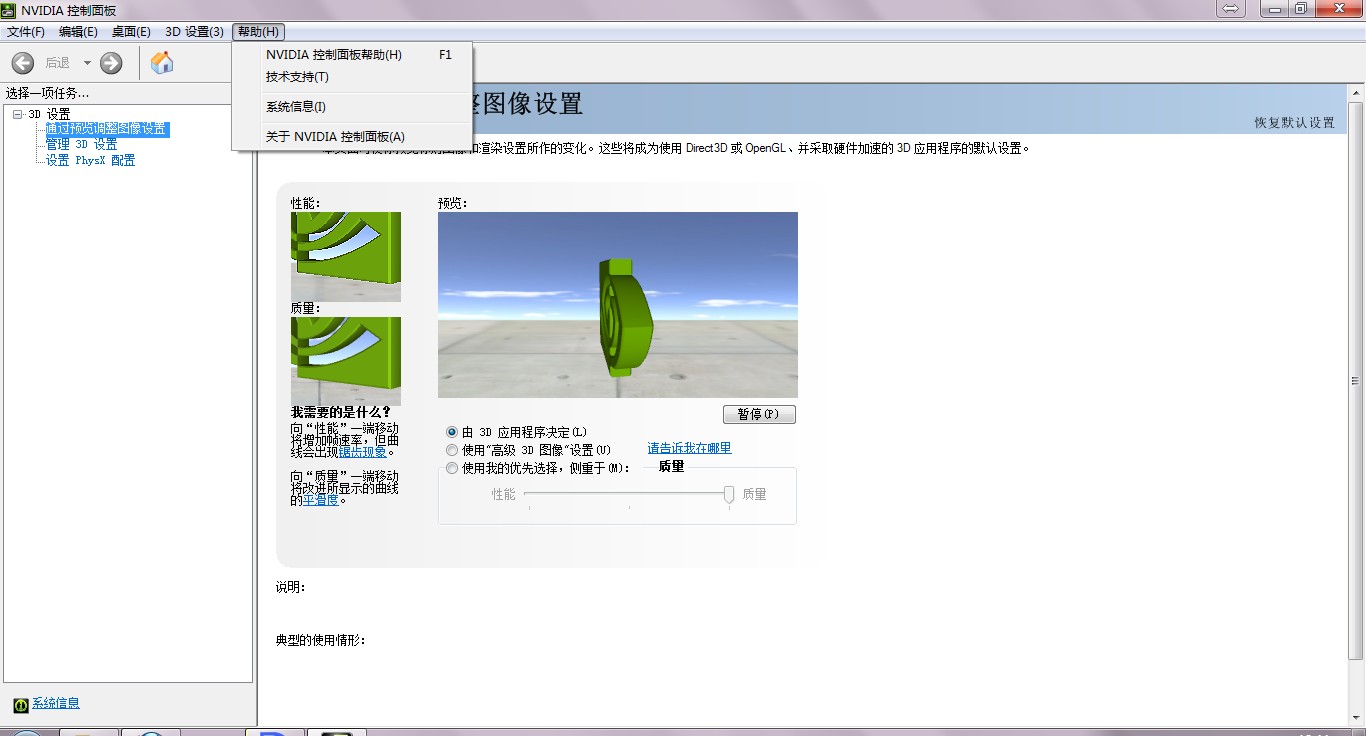Image resolution: width=1366 pixels, height=736 pixels.
Task: Open the 请告诉我在哪里 link
Action: coord(689,448)
